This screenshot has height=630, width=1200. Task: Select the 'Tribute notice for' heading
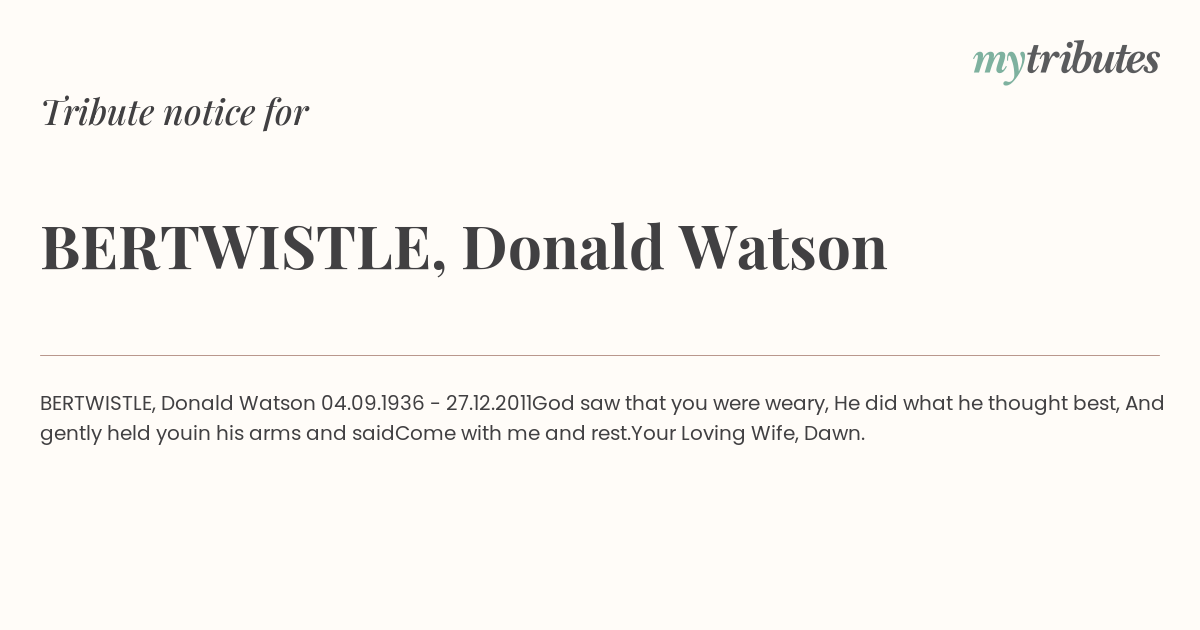[x=174, y=112]
